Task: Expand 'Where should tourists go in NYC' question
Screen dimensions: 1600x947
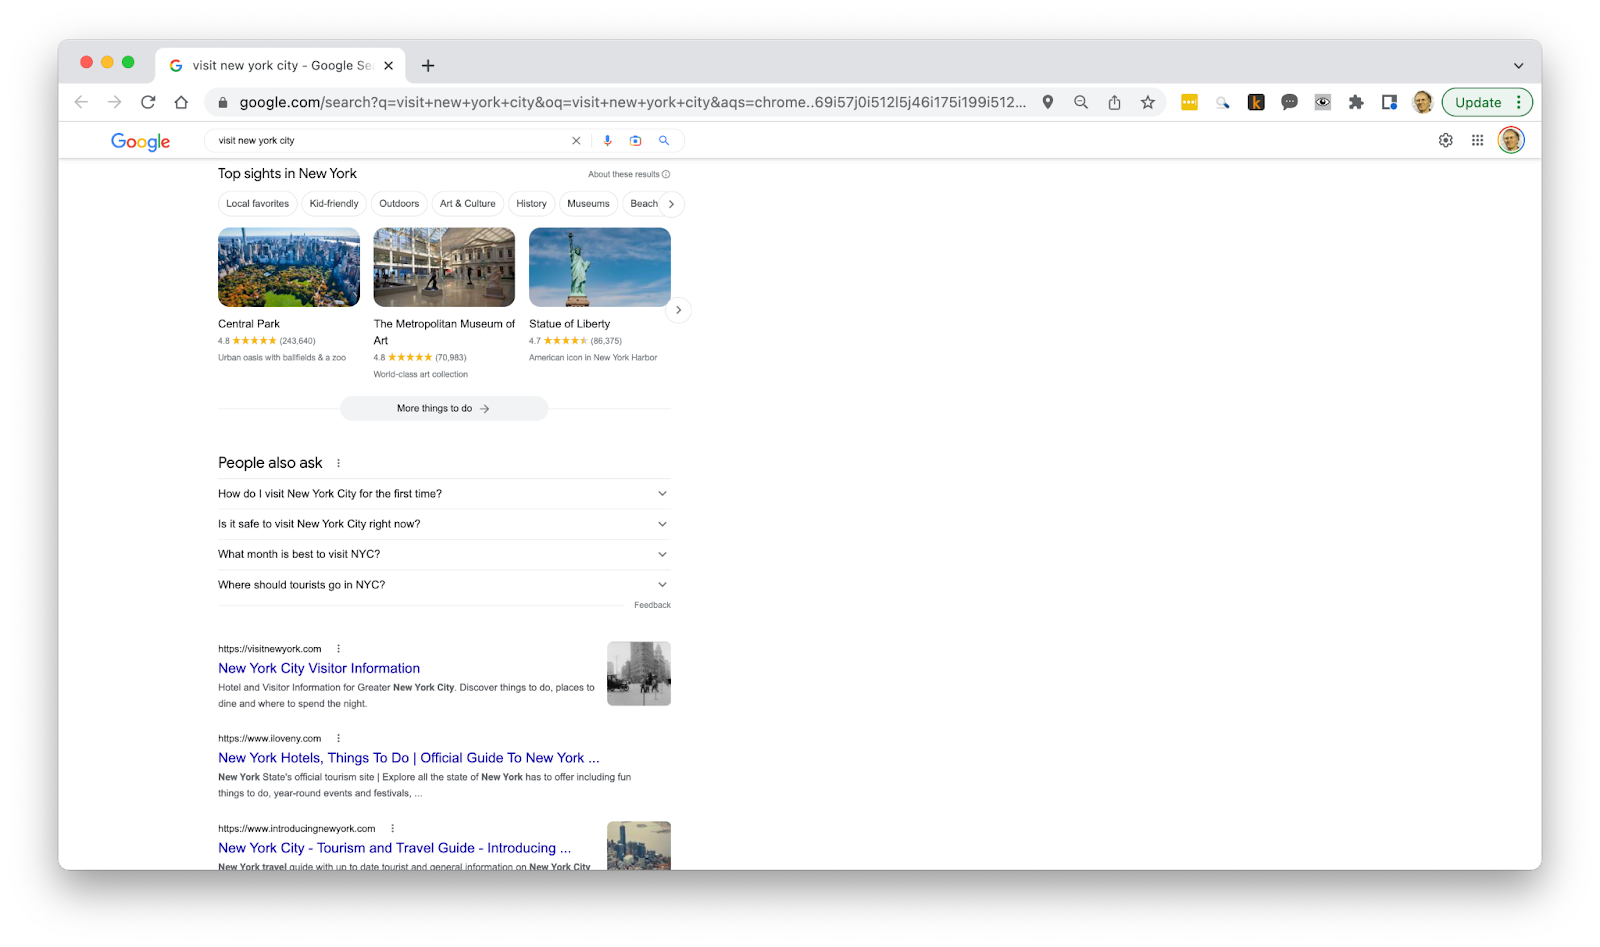Action: click(444, 585)
